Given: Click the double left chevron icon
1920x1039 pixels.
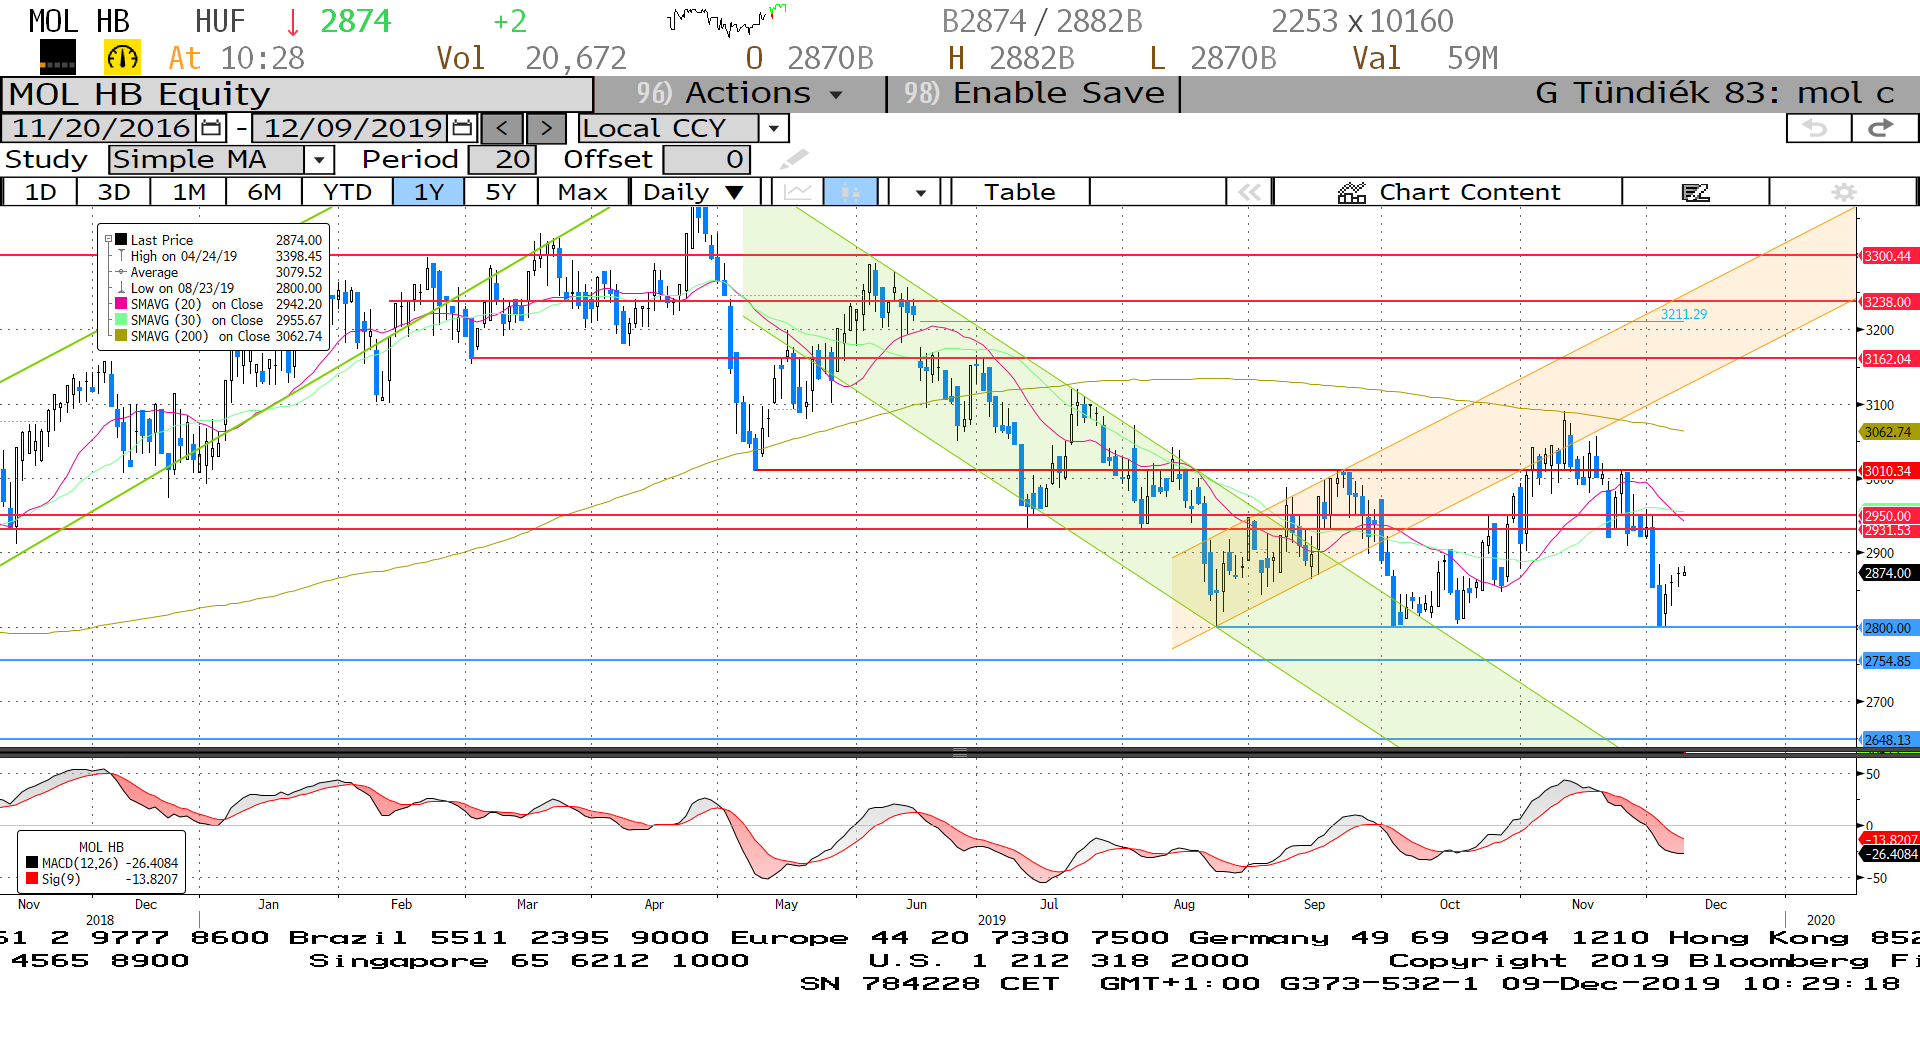Looking at the screenshot, I should coord(1250,192).
